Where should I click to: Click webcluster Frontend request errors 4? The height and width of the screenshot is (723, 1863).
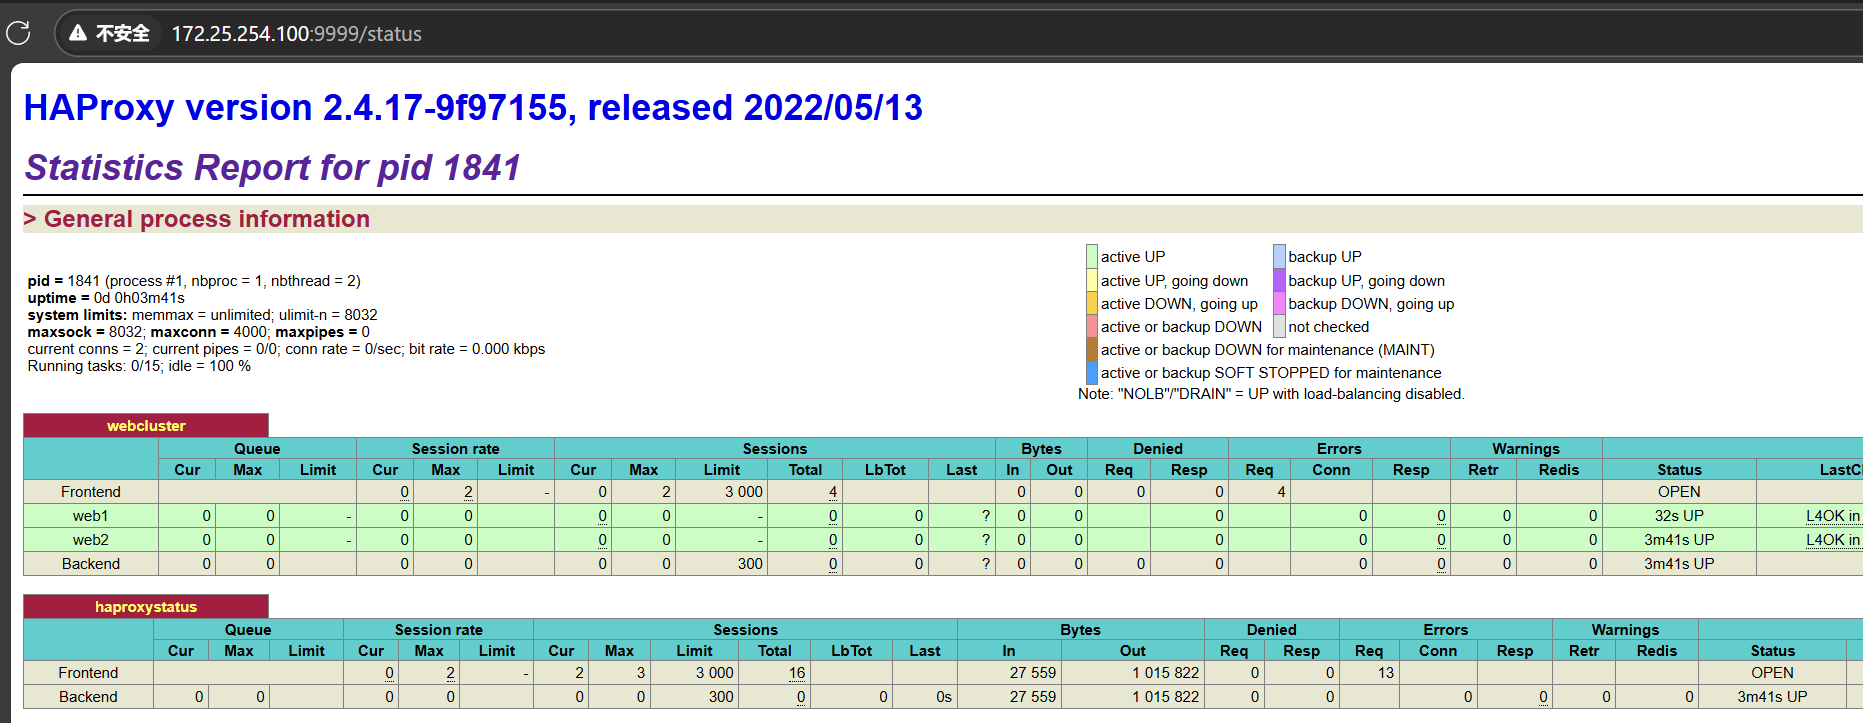(x=1281, y=492)
